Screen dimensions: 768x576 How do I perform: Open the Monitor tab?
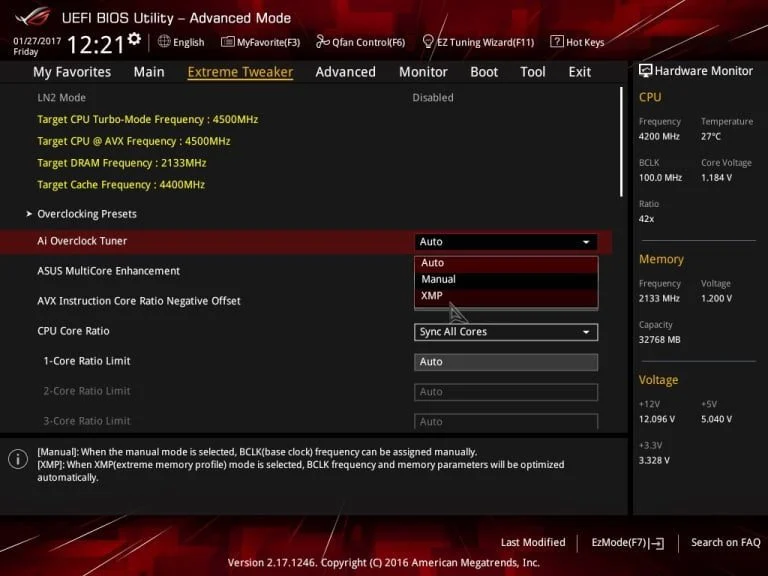click(423, 72)
